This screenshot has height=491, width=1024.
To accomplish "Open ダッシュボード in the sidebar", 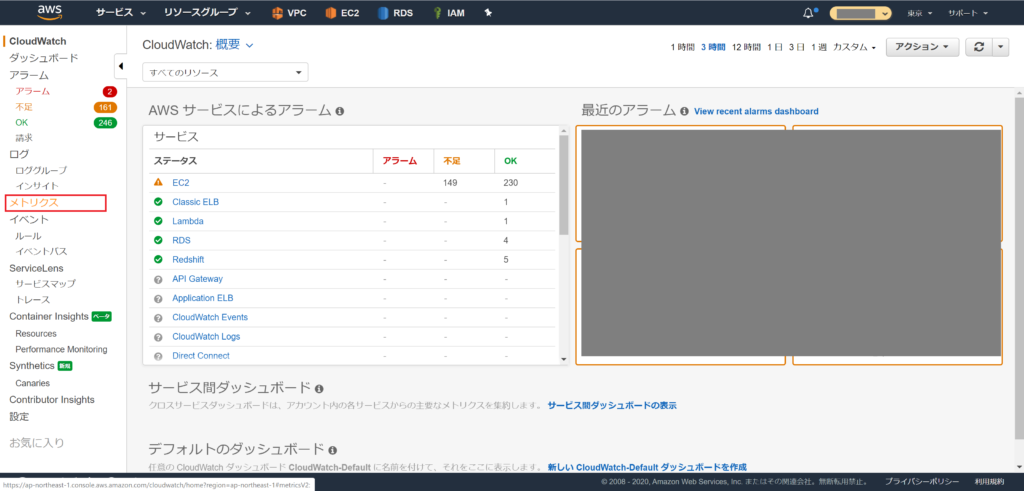I will 43,59.
